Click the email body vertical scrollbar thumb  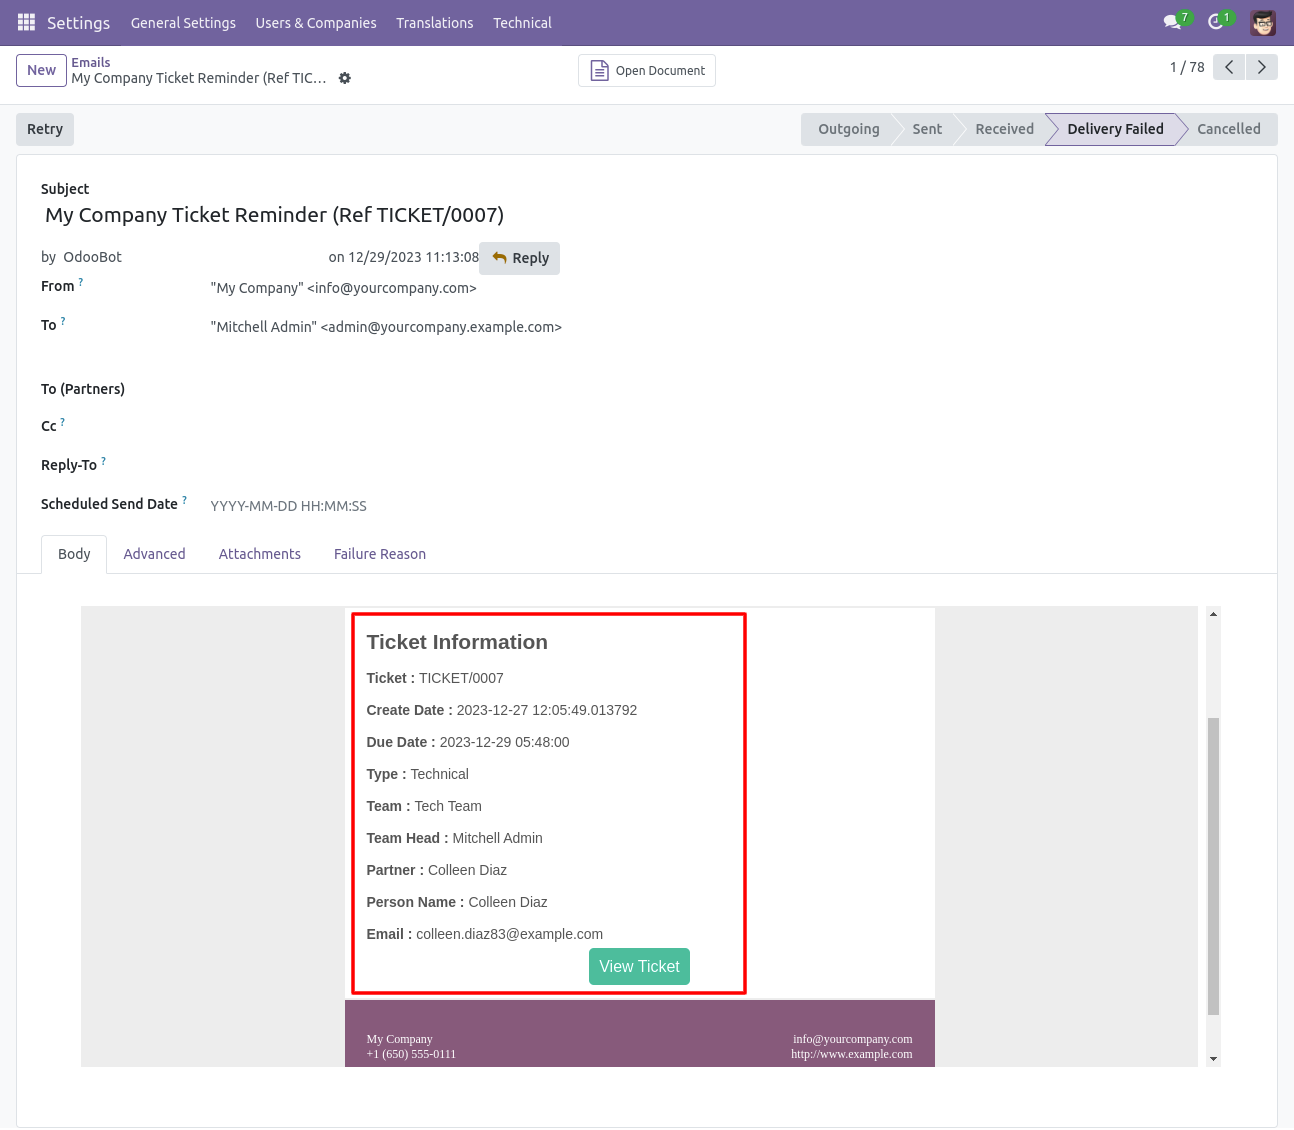[1213, 866]
